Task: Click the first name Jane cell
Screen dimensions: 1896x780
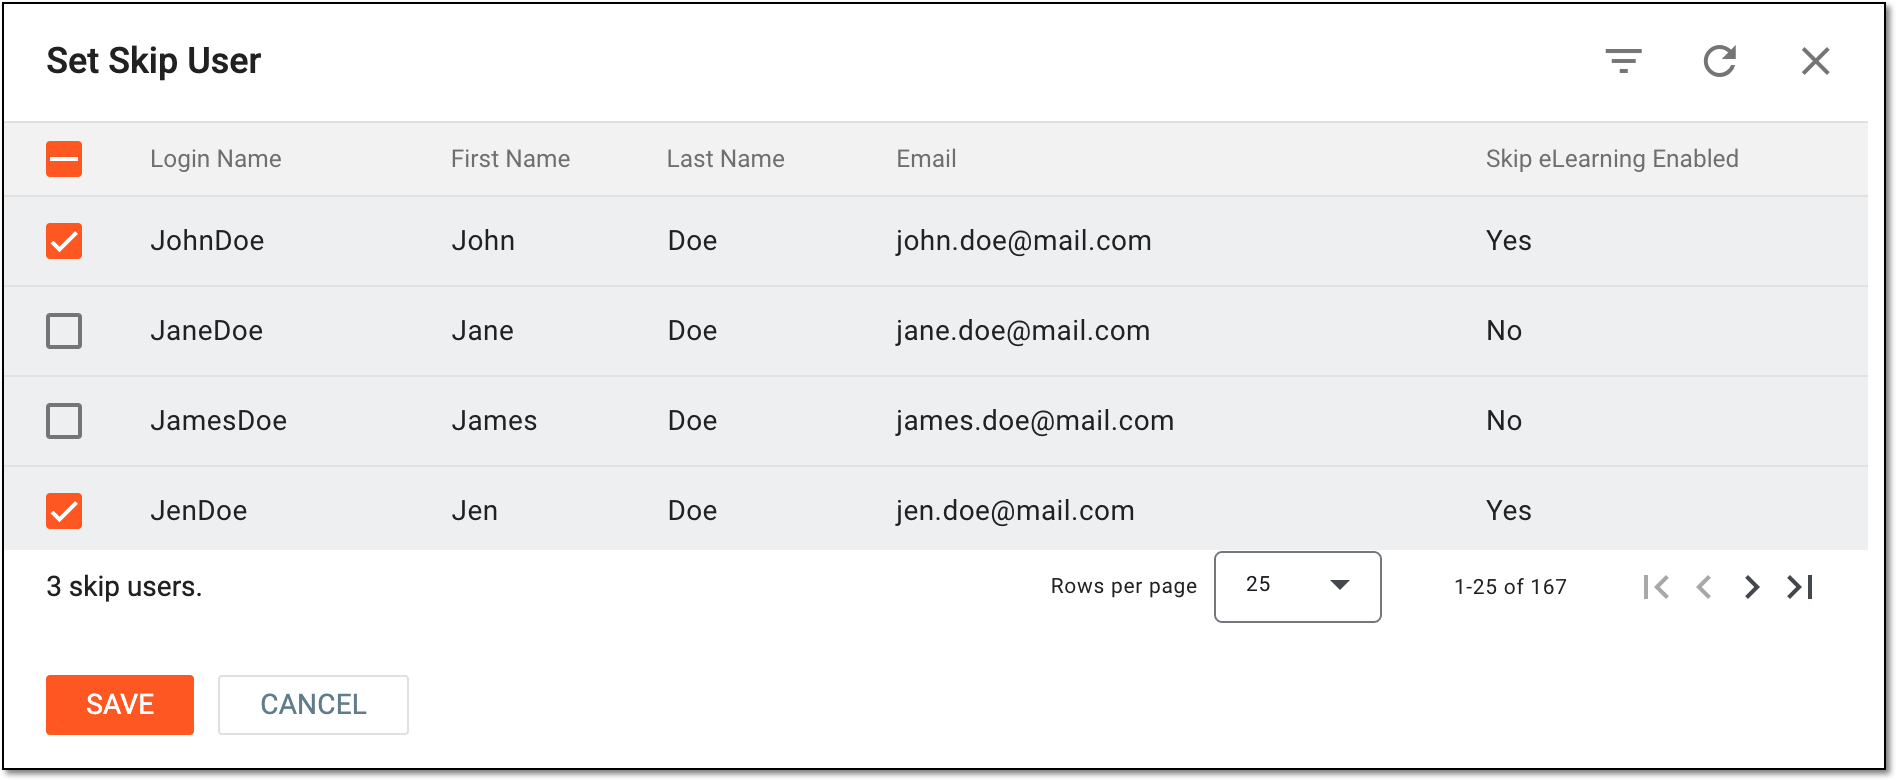Action: (482, 331)
